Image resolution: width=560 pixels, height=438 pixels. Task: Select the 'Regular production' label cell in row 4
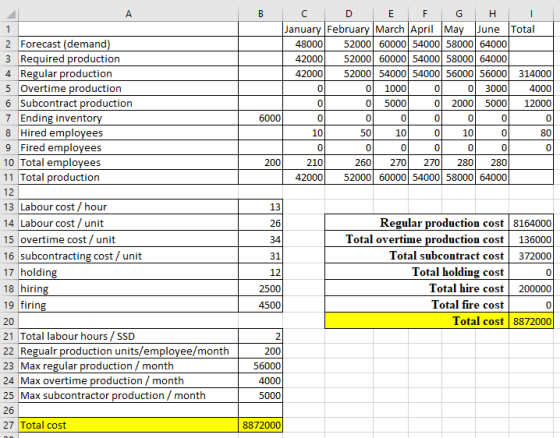[x=129, y=74]
